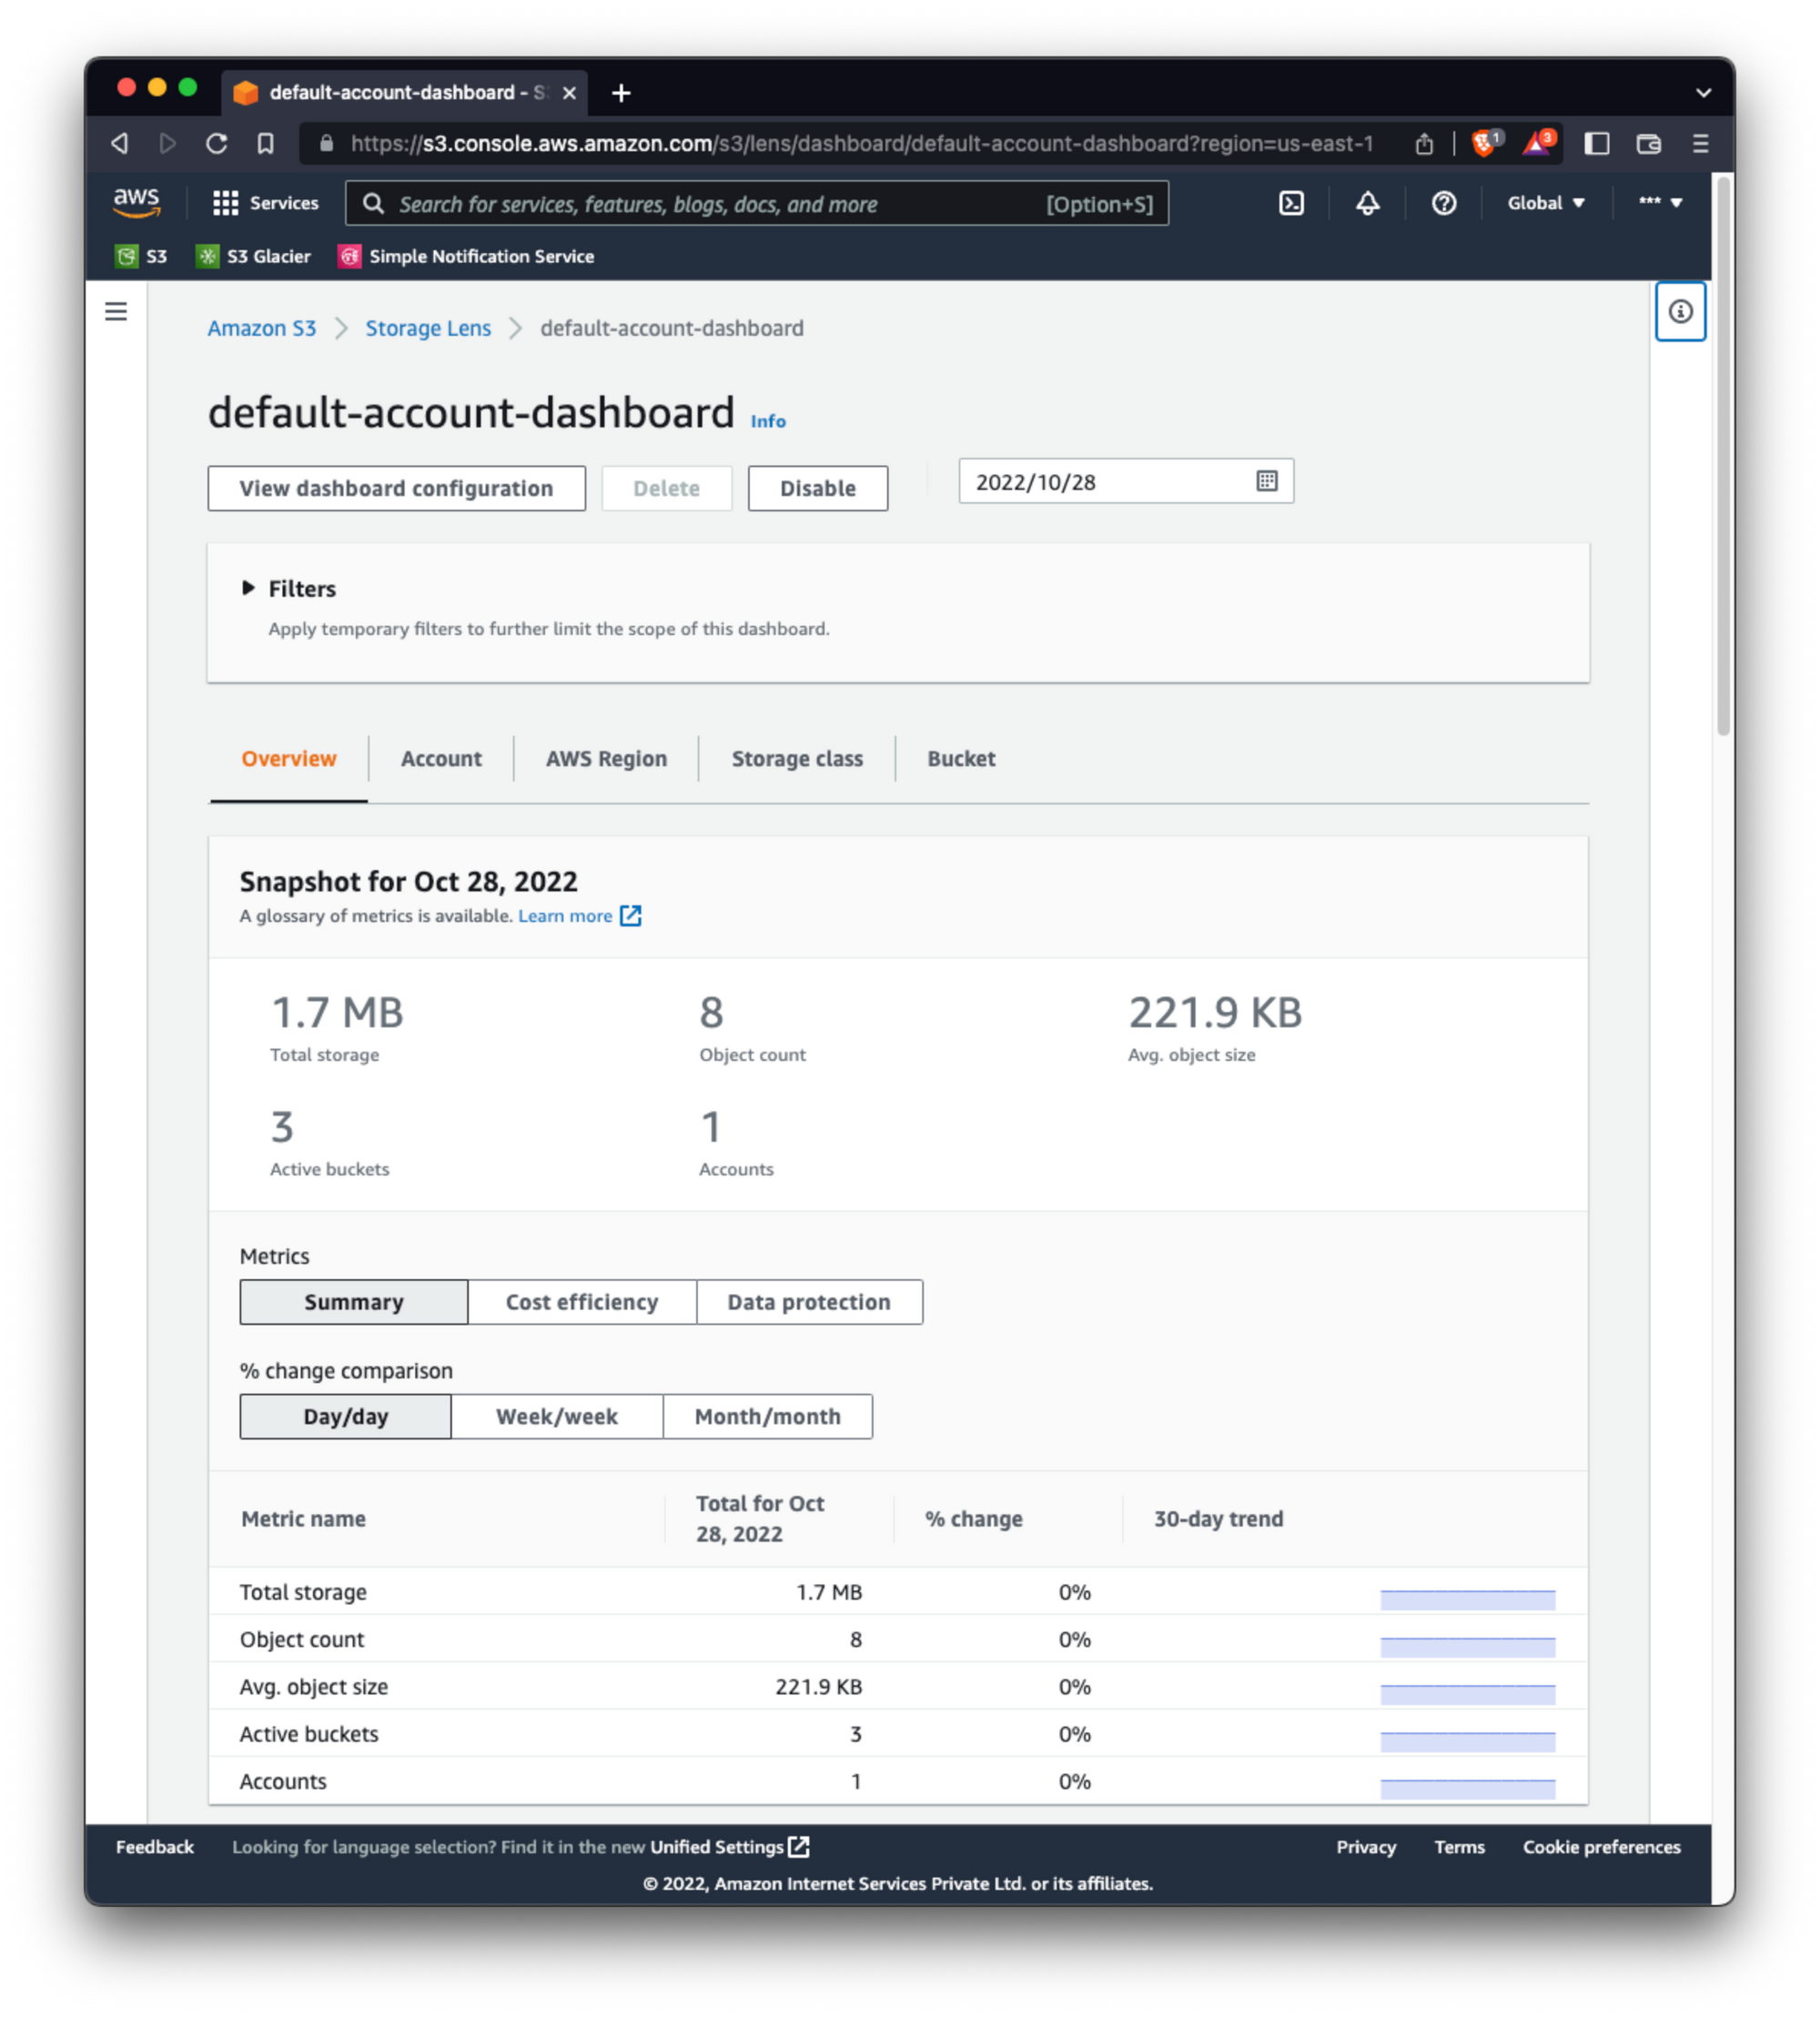
Task: Switch to the Overview tab
Action: click(289, 758)
